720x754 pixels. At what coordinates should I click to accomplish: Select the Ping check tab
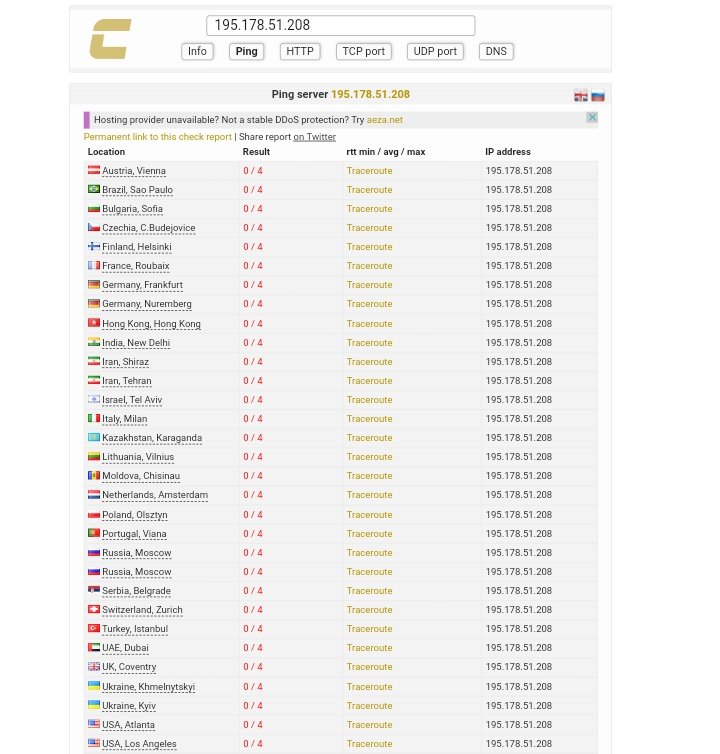[246, 51]
